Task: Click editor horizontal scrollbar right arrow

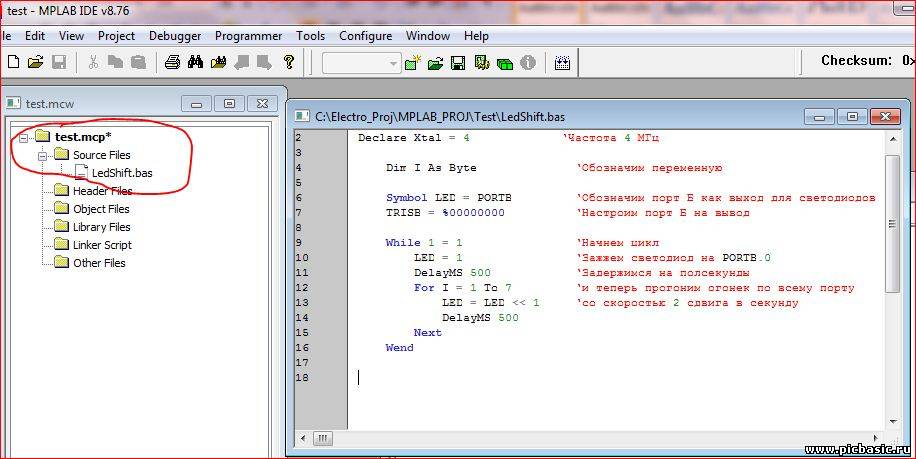Action: [x=875, y=438]
